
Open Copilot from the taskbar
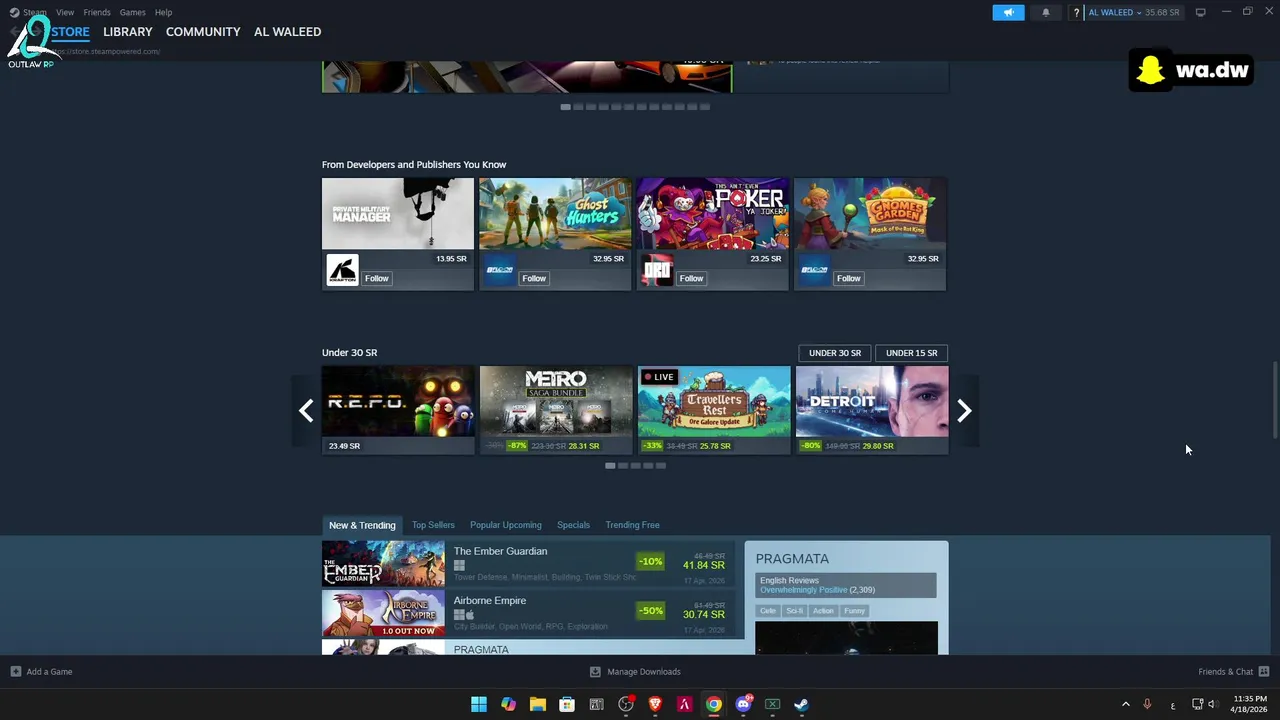(508, 704)
